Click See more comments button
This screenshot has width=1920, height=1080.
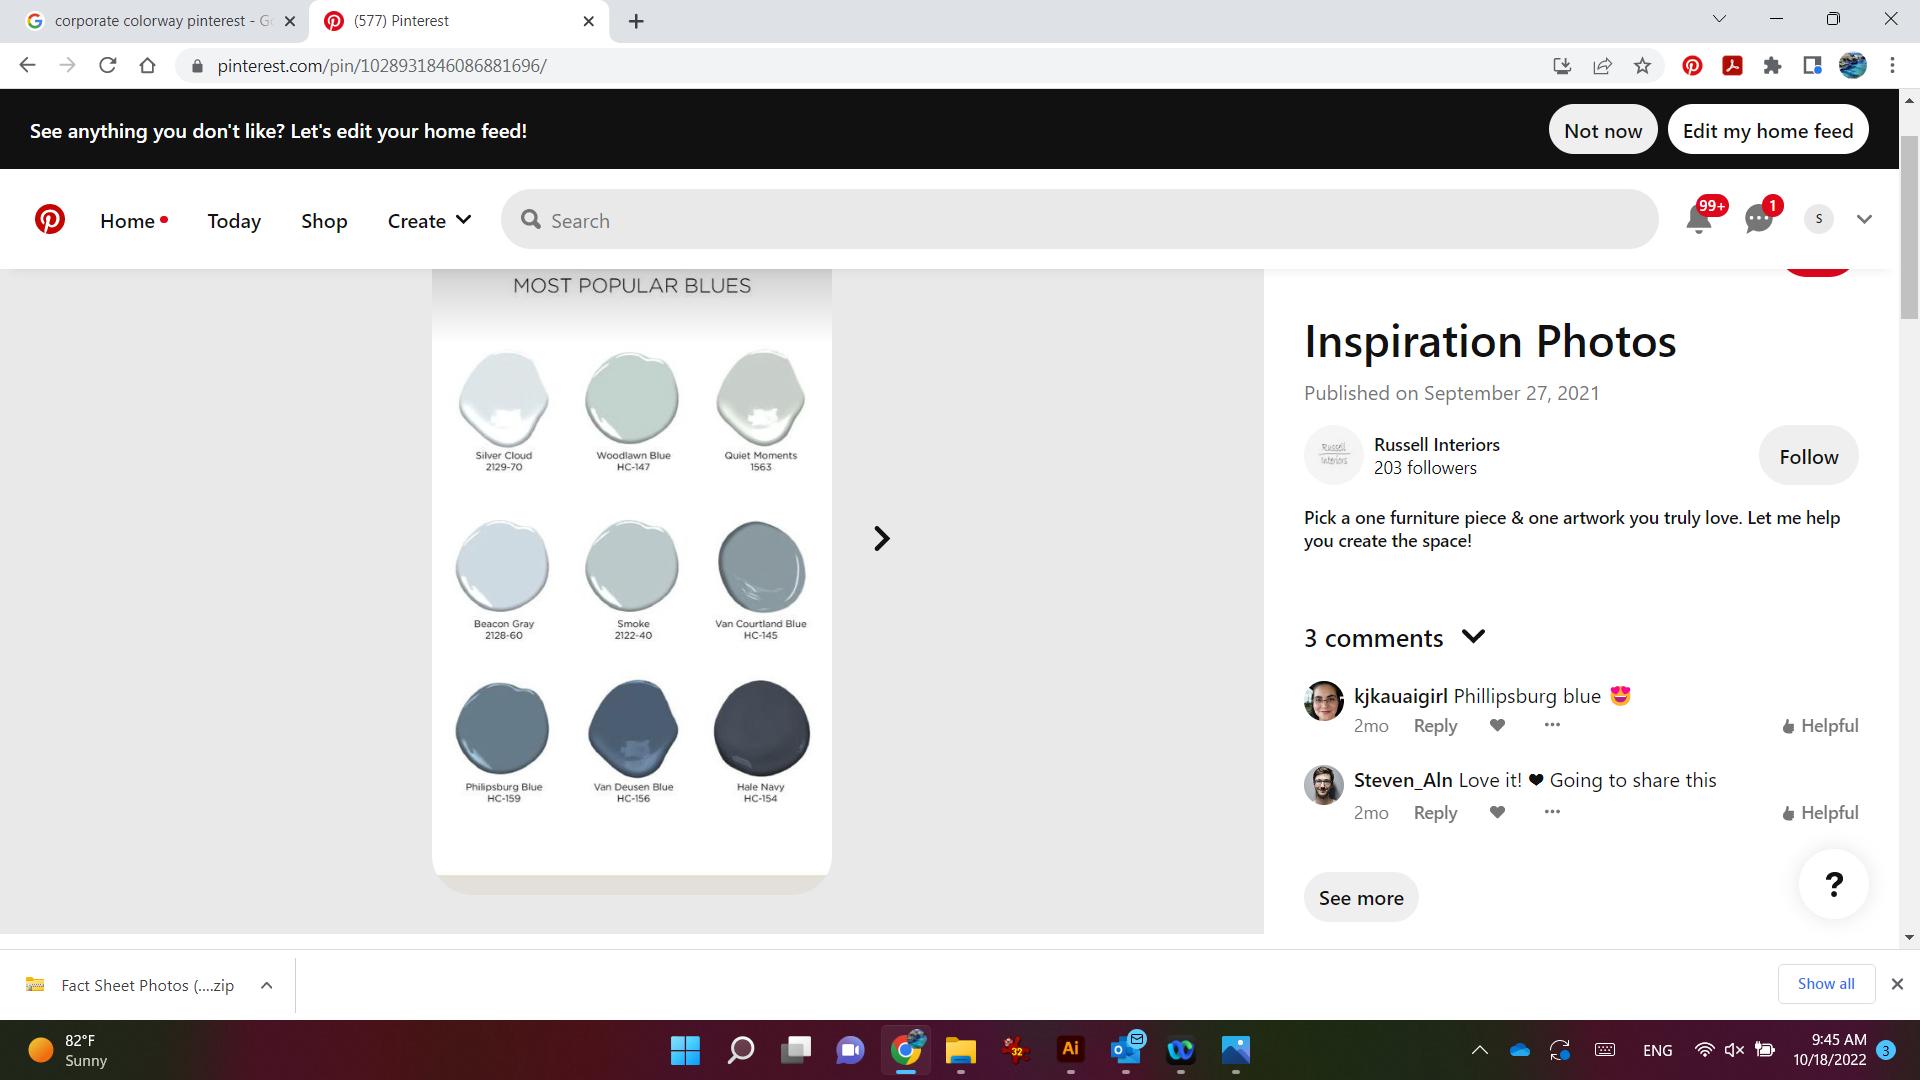1360,897
